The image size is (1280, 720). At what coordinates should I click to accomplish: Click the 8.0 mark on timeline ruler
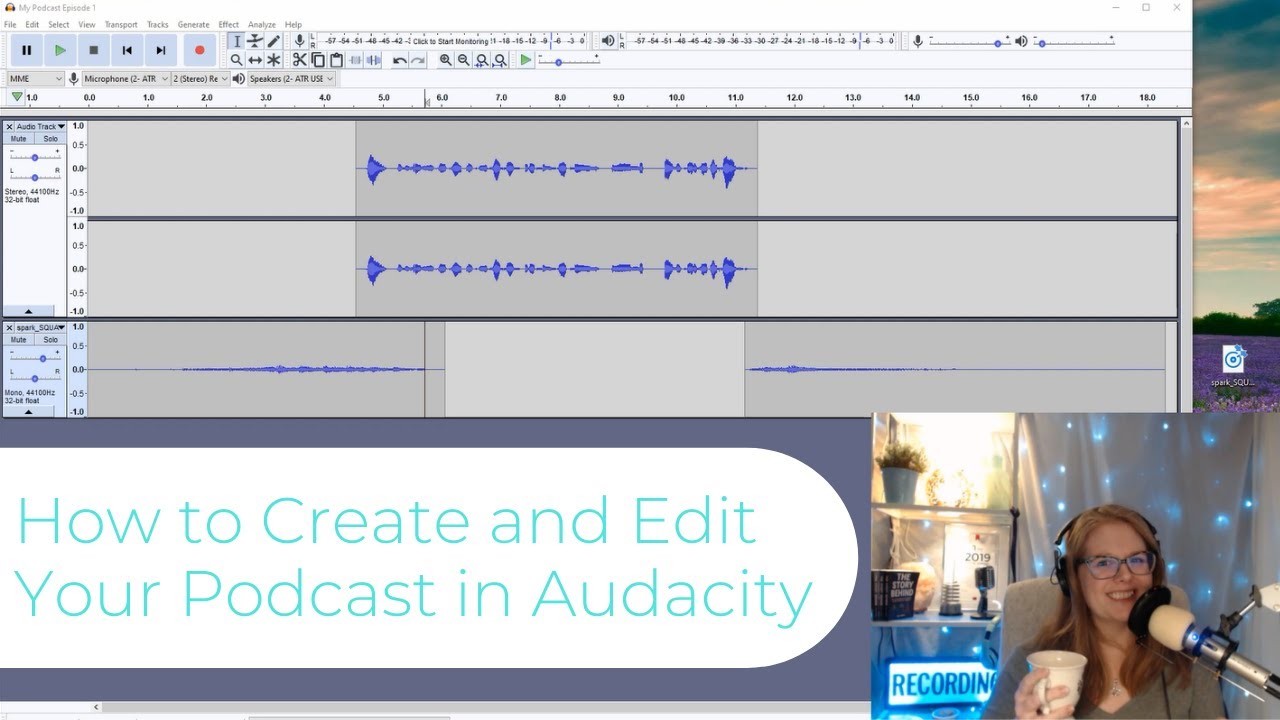560,98
